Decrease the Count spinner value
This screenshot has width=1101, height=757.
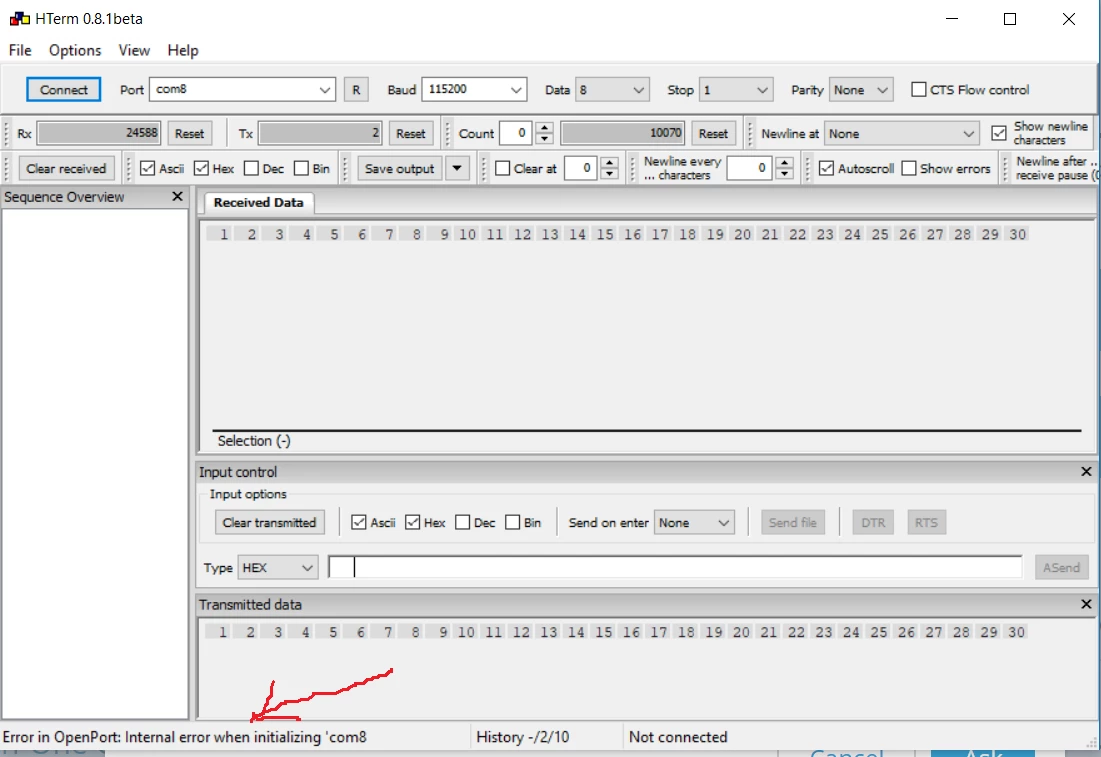[x=544, y=139]
